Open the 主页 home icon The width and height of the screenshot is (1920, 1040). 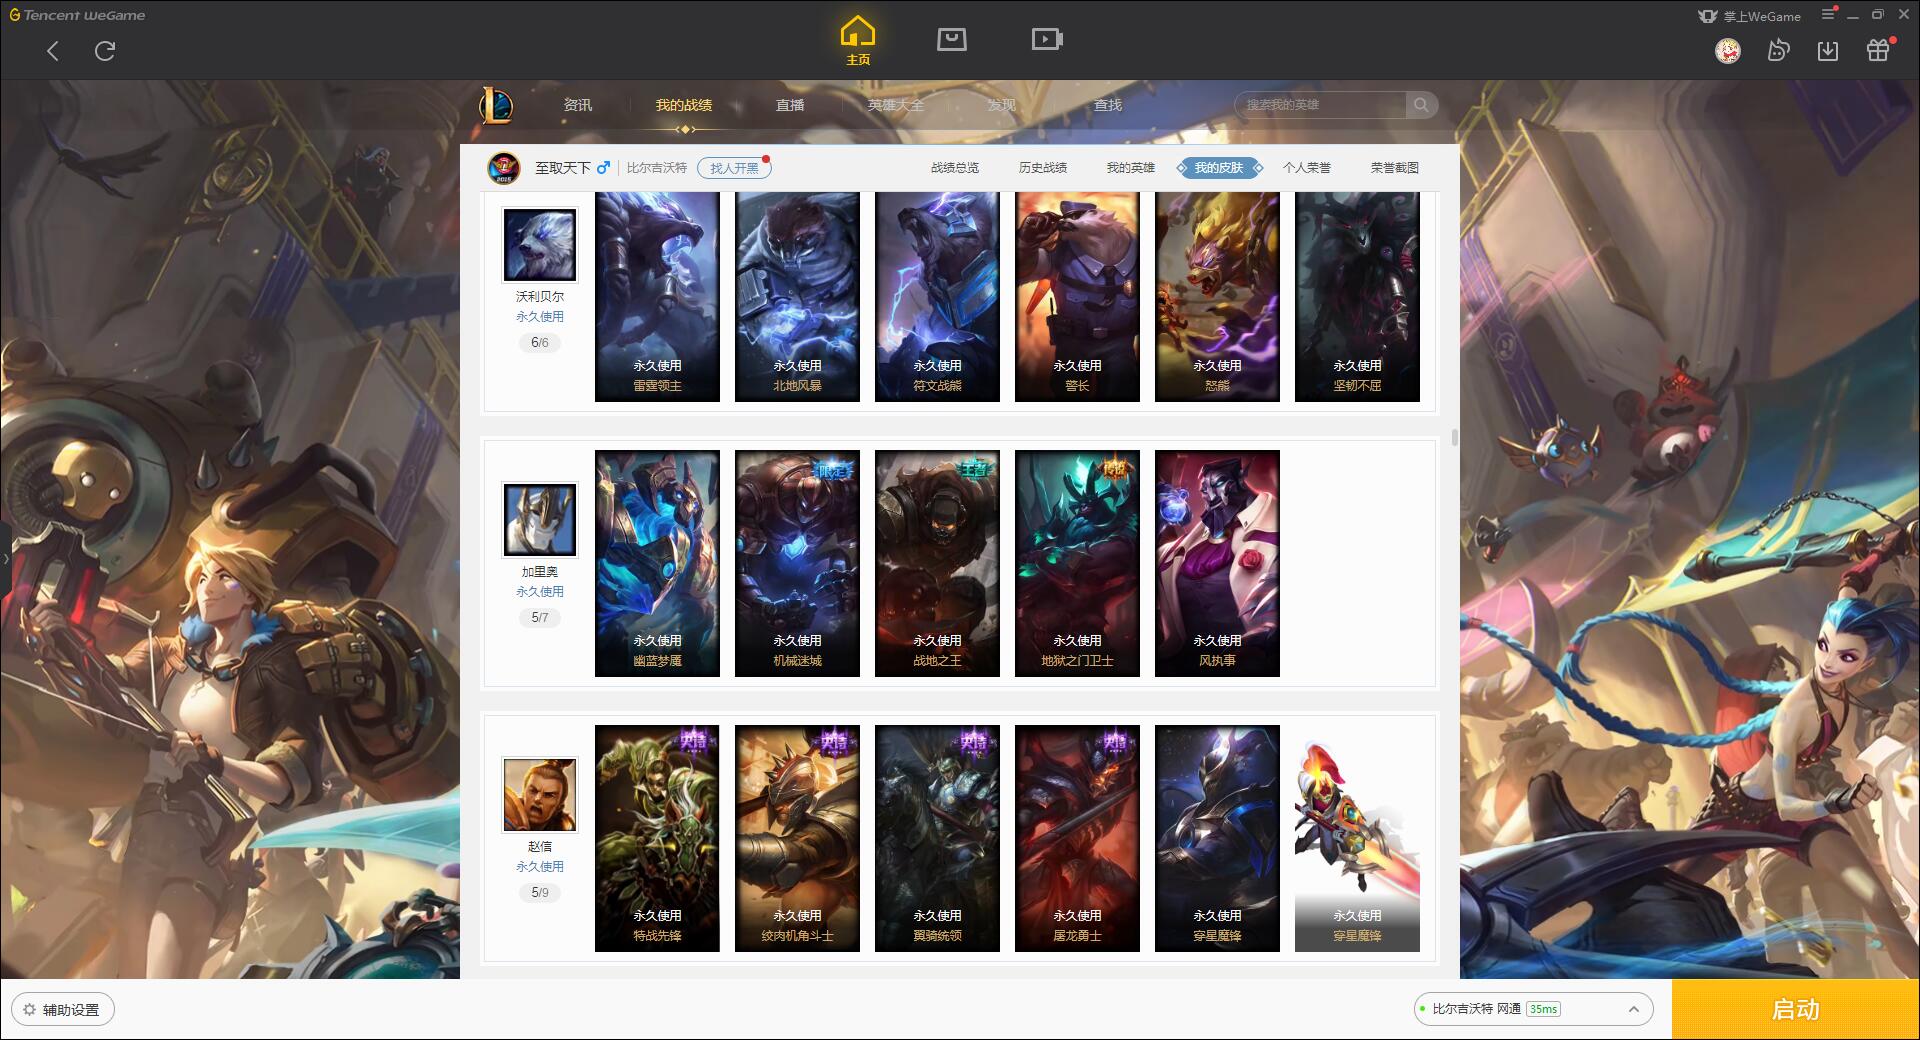tap(858, 41)
